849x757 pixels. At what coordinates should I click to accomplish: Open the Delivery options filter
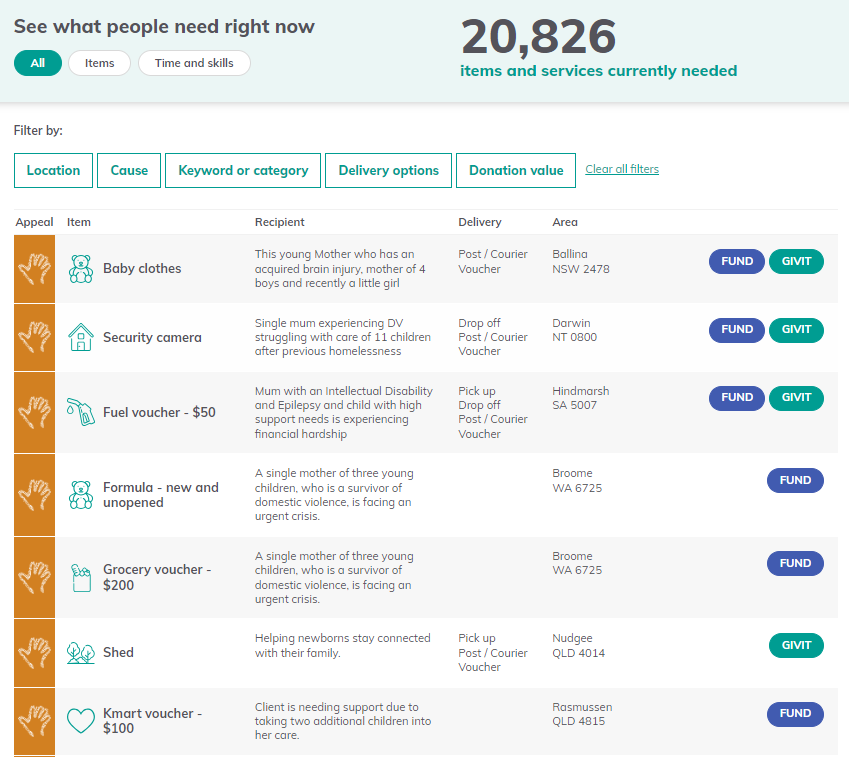(388, 171)
